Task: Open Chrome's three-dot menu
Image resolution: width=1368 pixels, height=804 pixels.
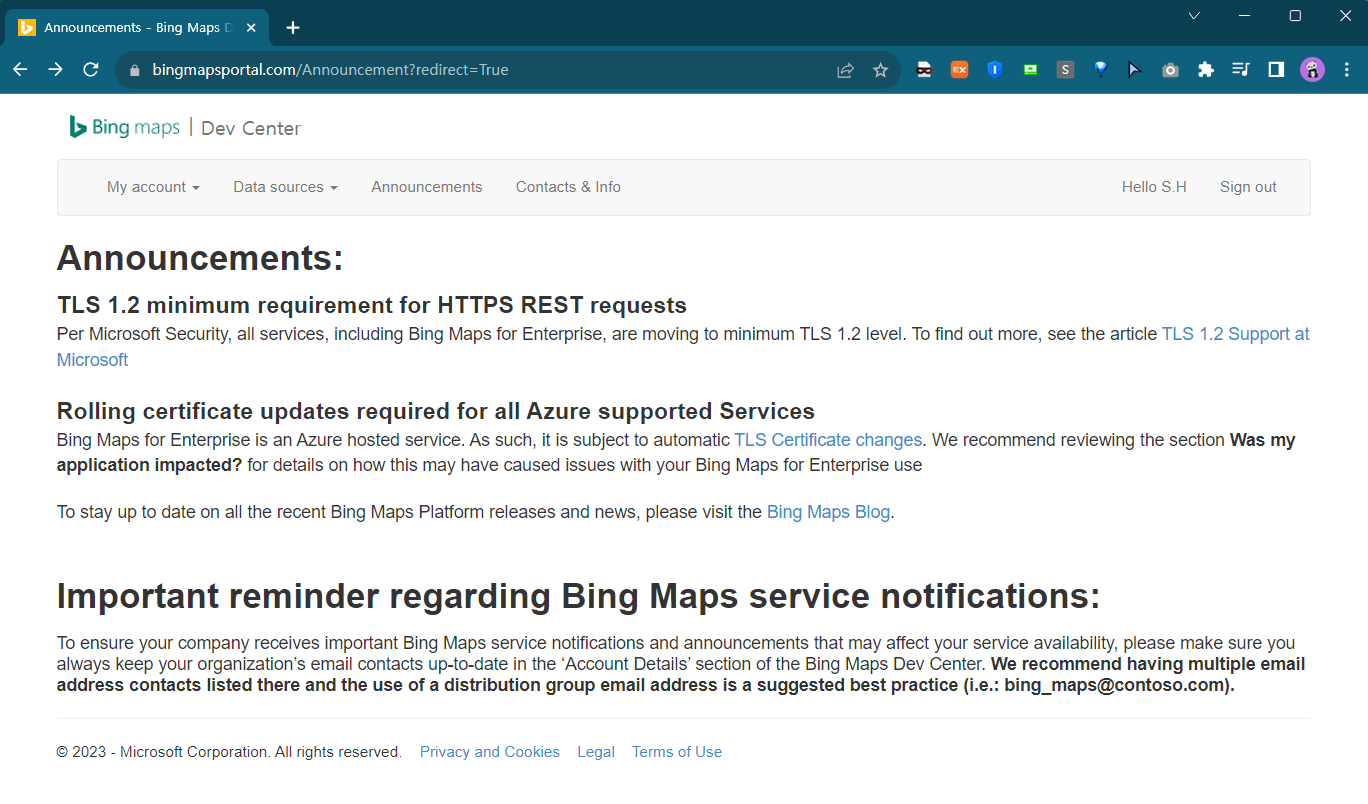Action: (1347, 70)
